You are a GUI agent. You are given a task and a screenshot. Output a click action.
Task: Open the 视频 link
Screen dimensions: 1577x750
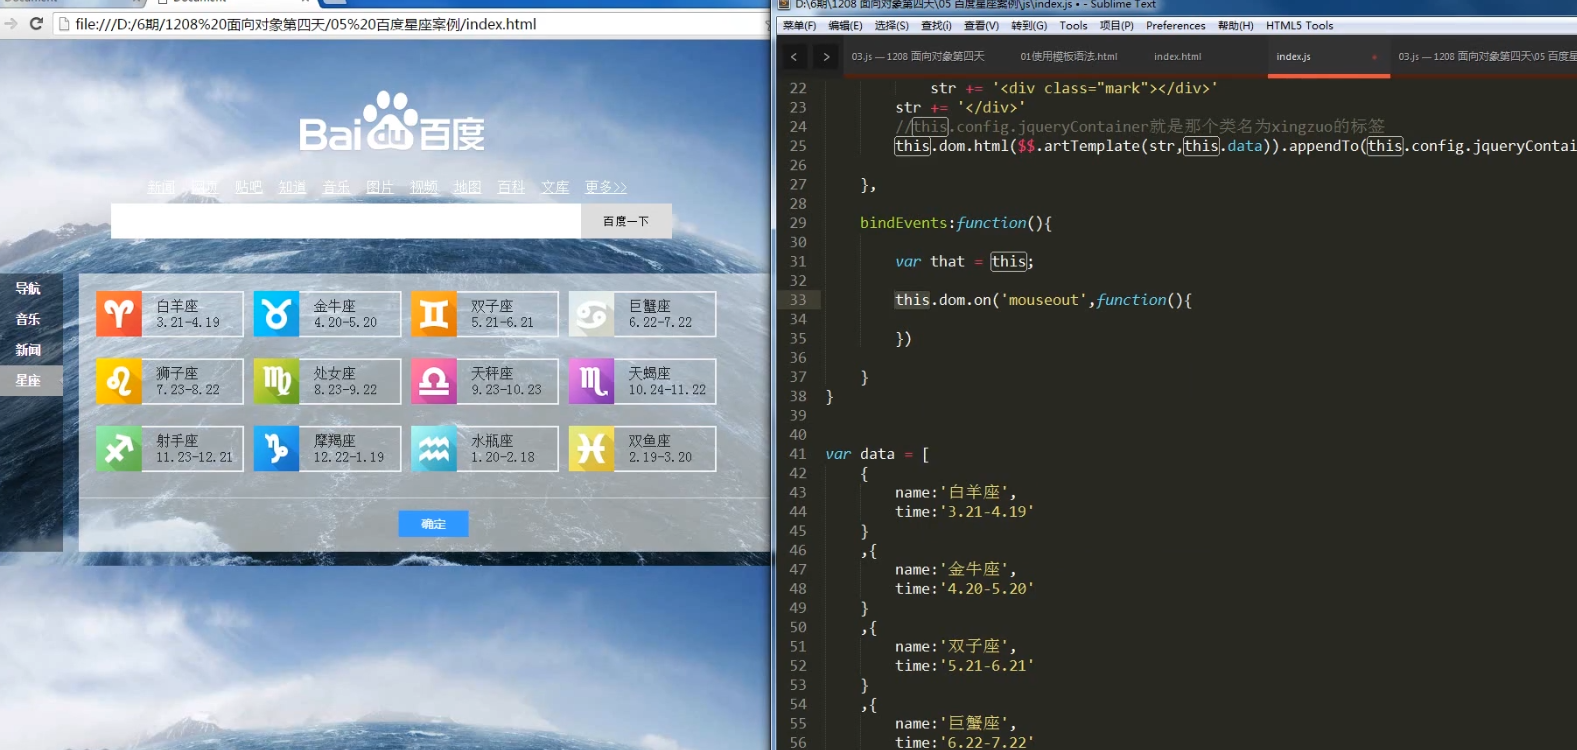tap(424, 187)
